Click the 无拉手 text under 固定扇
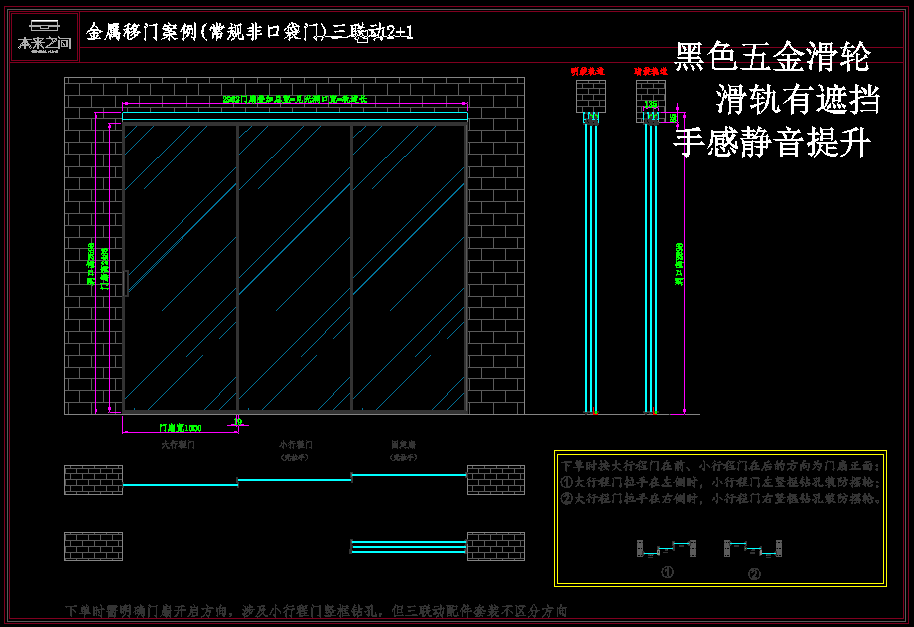Image resolution: width=914 pixels, height=627 pixels. tap(403, 458)
